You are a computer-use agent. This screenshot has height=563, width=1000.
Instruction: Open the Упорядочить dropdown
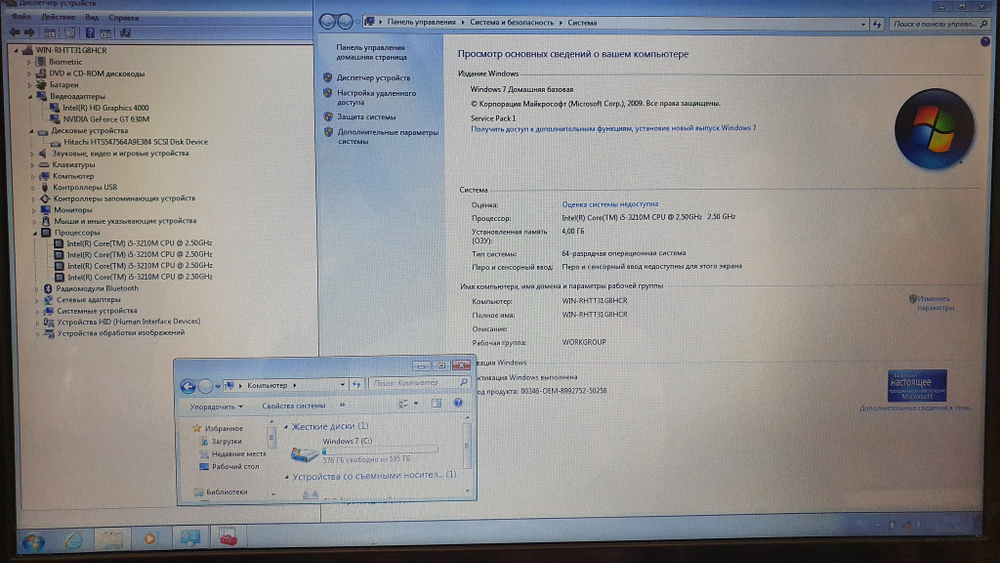pyautogui.click(x=216, y=407)
